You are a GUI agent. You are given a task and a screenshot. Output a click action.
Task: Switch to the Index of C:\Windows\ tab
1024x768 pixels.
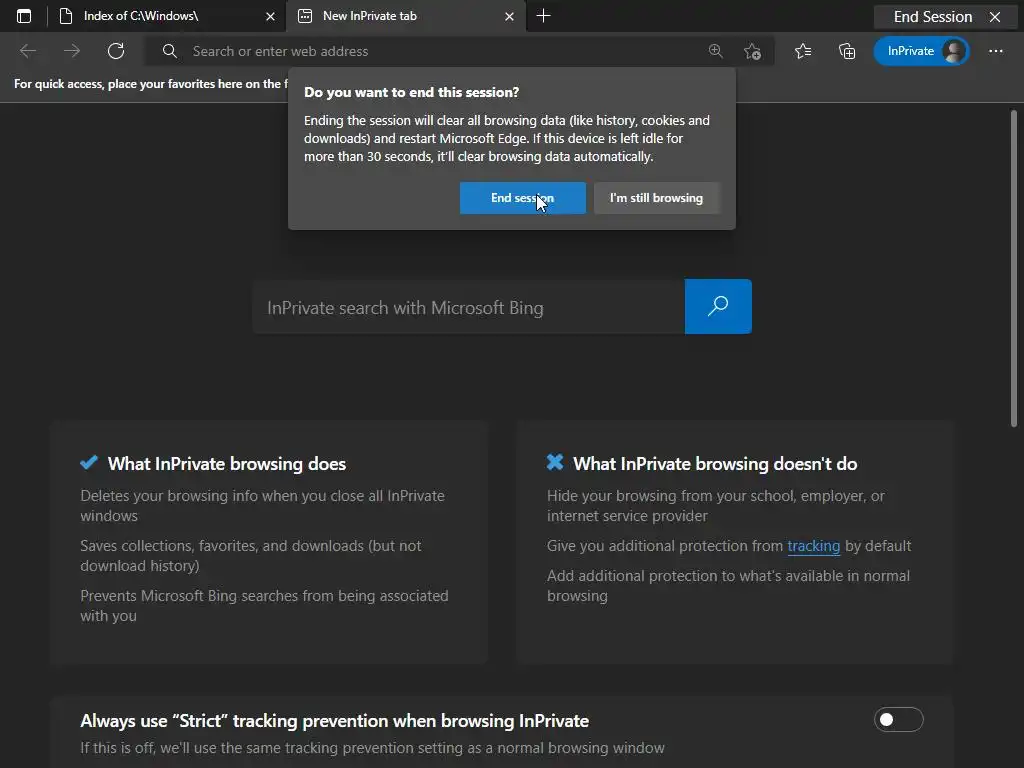pos(168,16)
